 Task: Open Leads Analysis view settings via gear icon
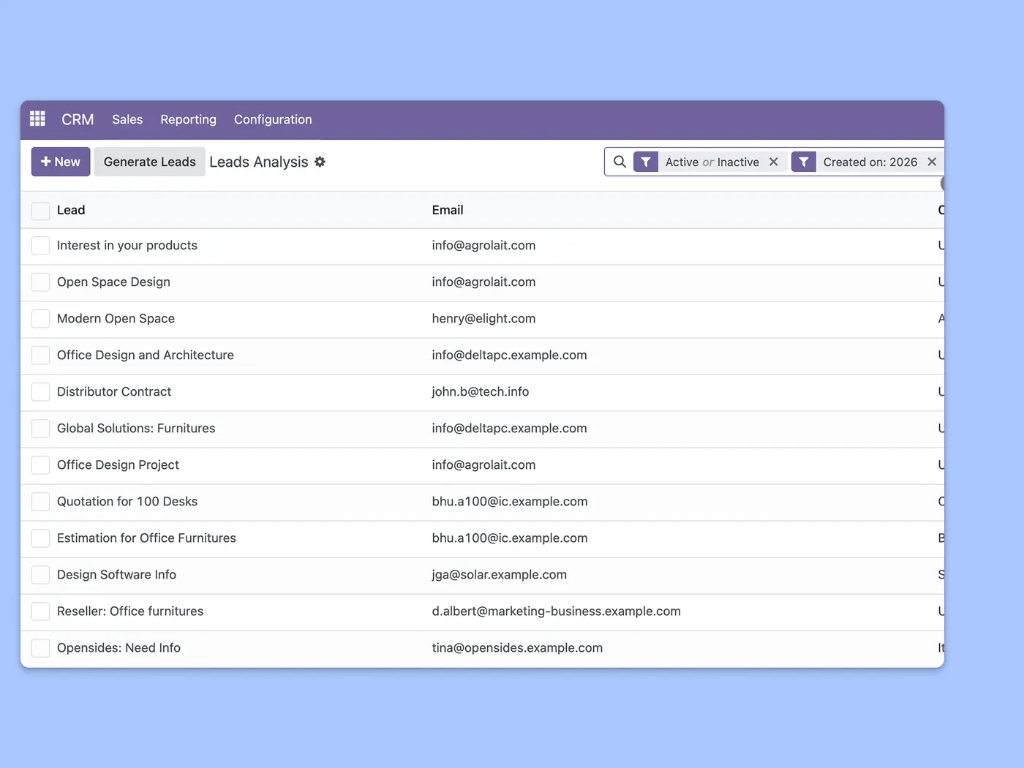pyautogui.click(x=318, y=161)
